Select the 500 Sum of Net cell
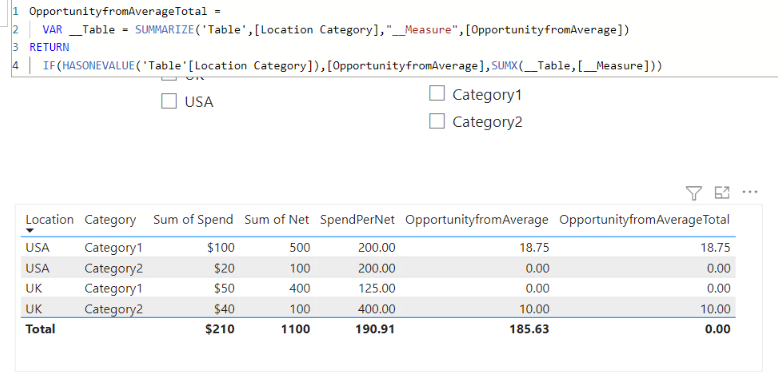The image size is (778, 372). pos(301,248)
